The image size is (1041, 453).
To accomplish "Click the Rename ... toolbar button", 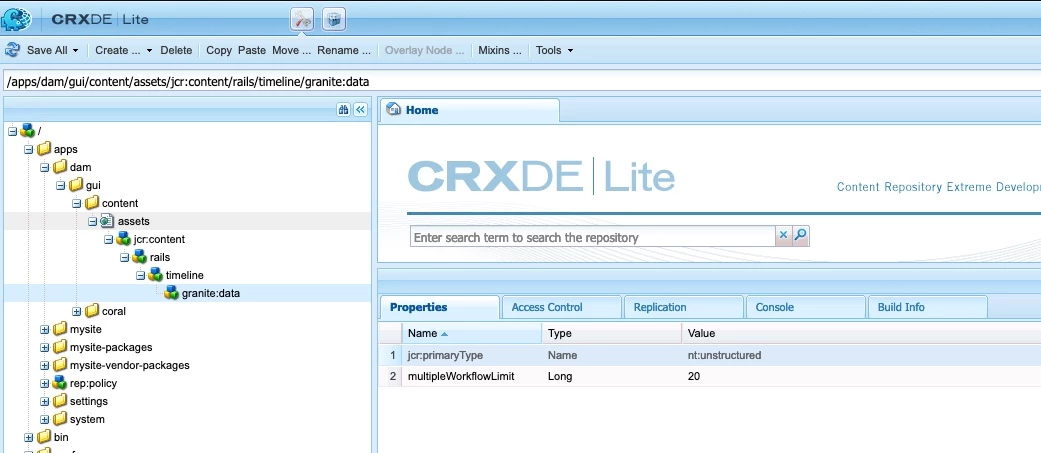I will [343, 50].
